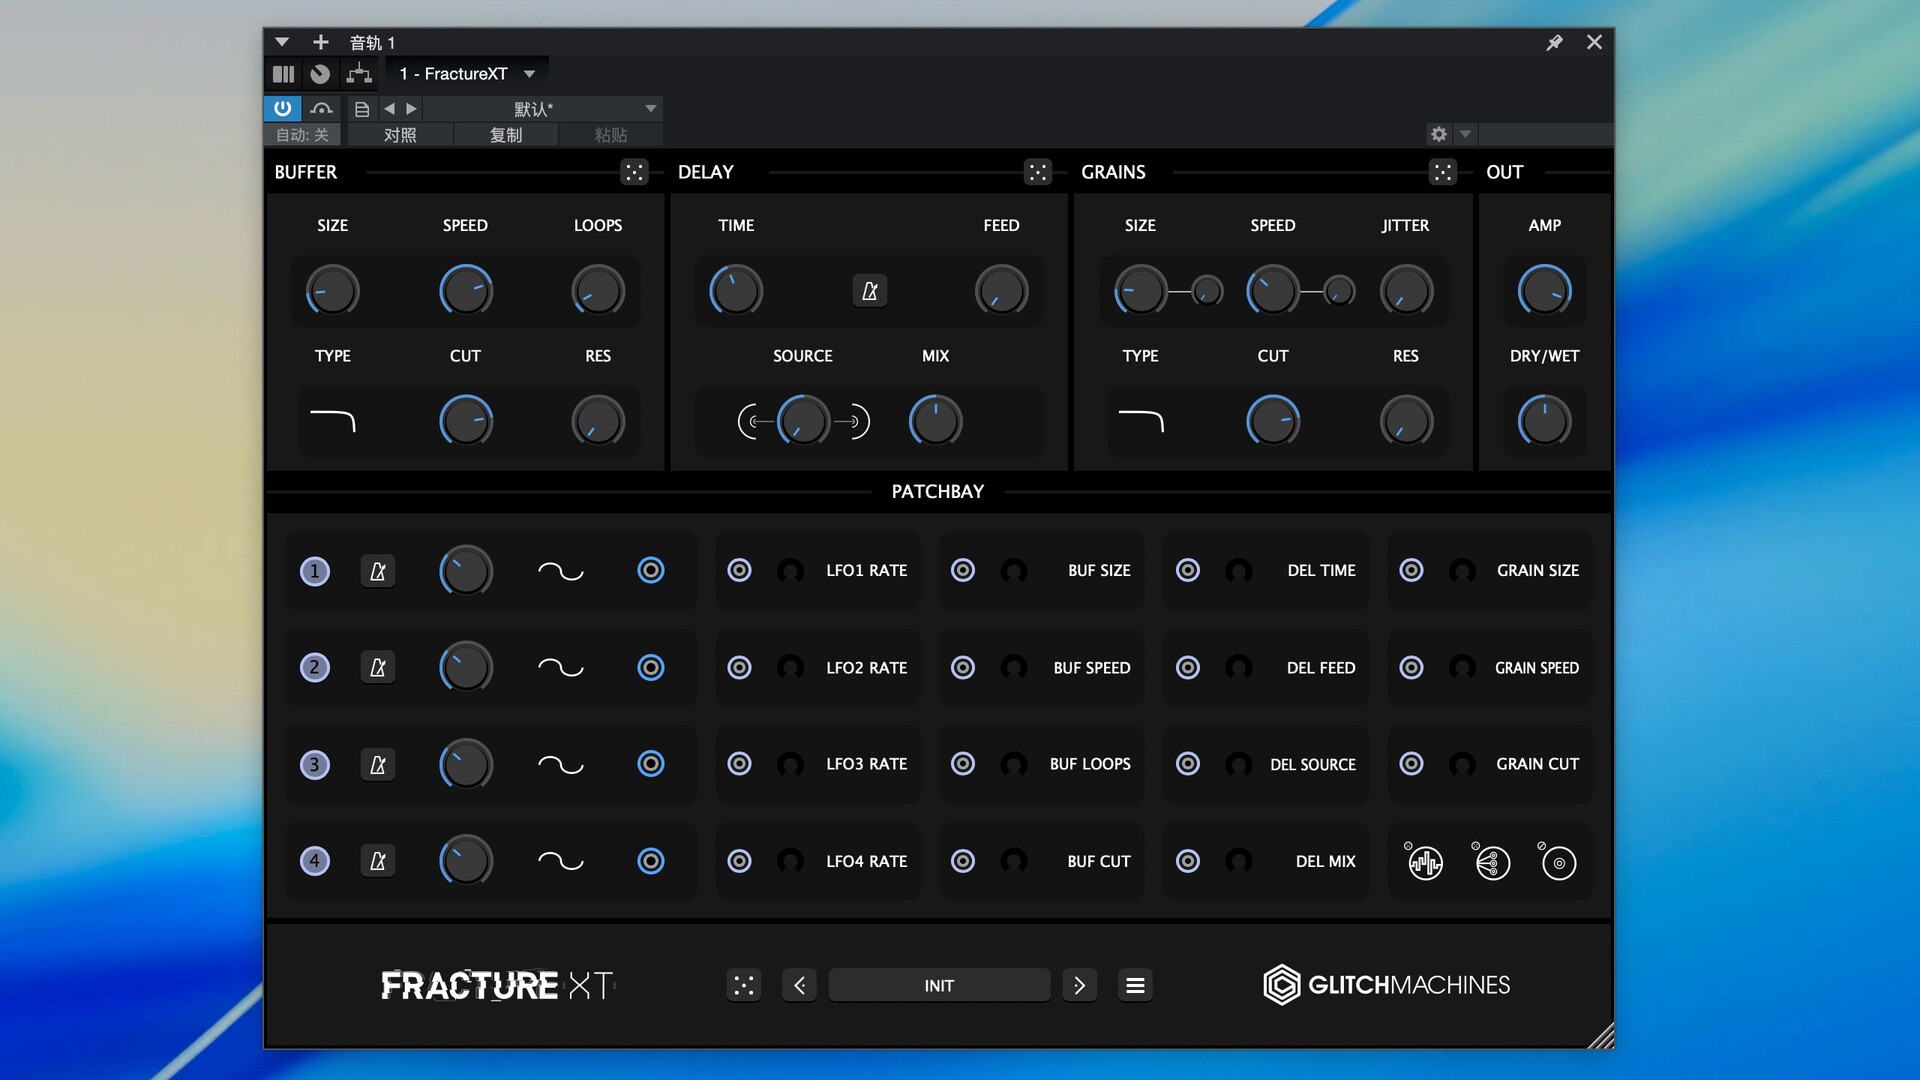Open the 1 - FractureXT plugin dropdown

click(x=467, y=73)
